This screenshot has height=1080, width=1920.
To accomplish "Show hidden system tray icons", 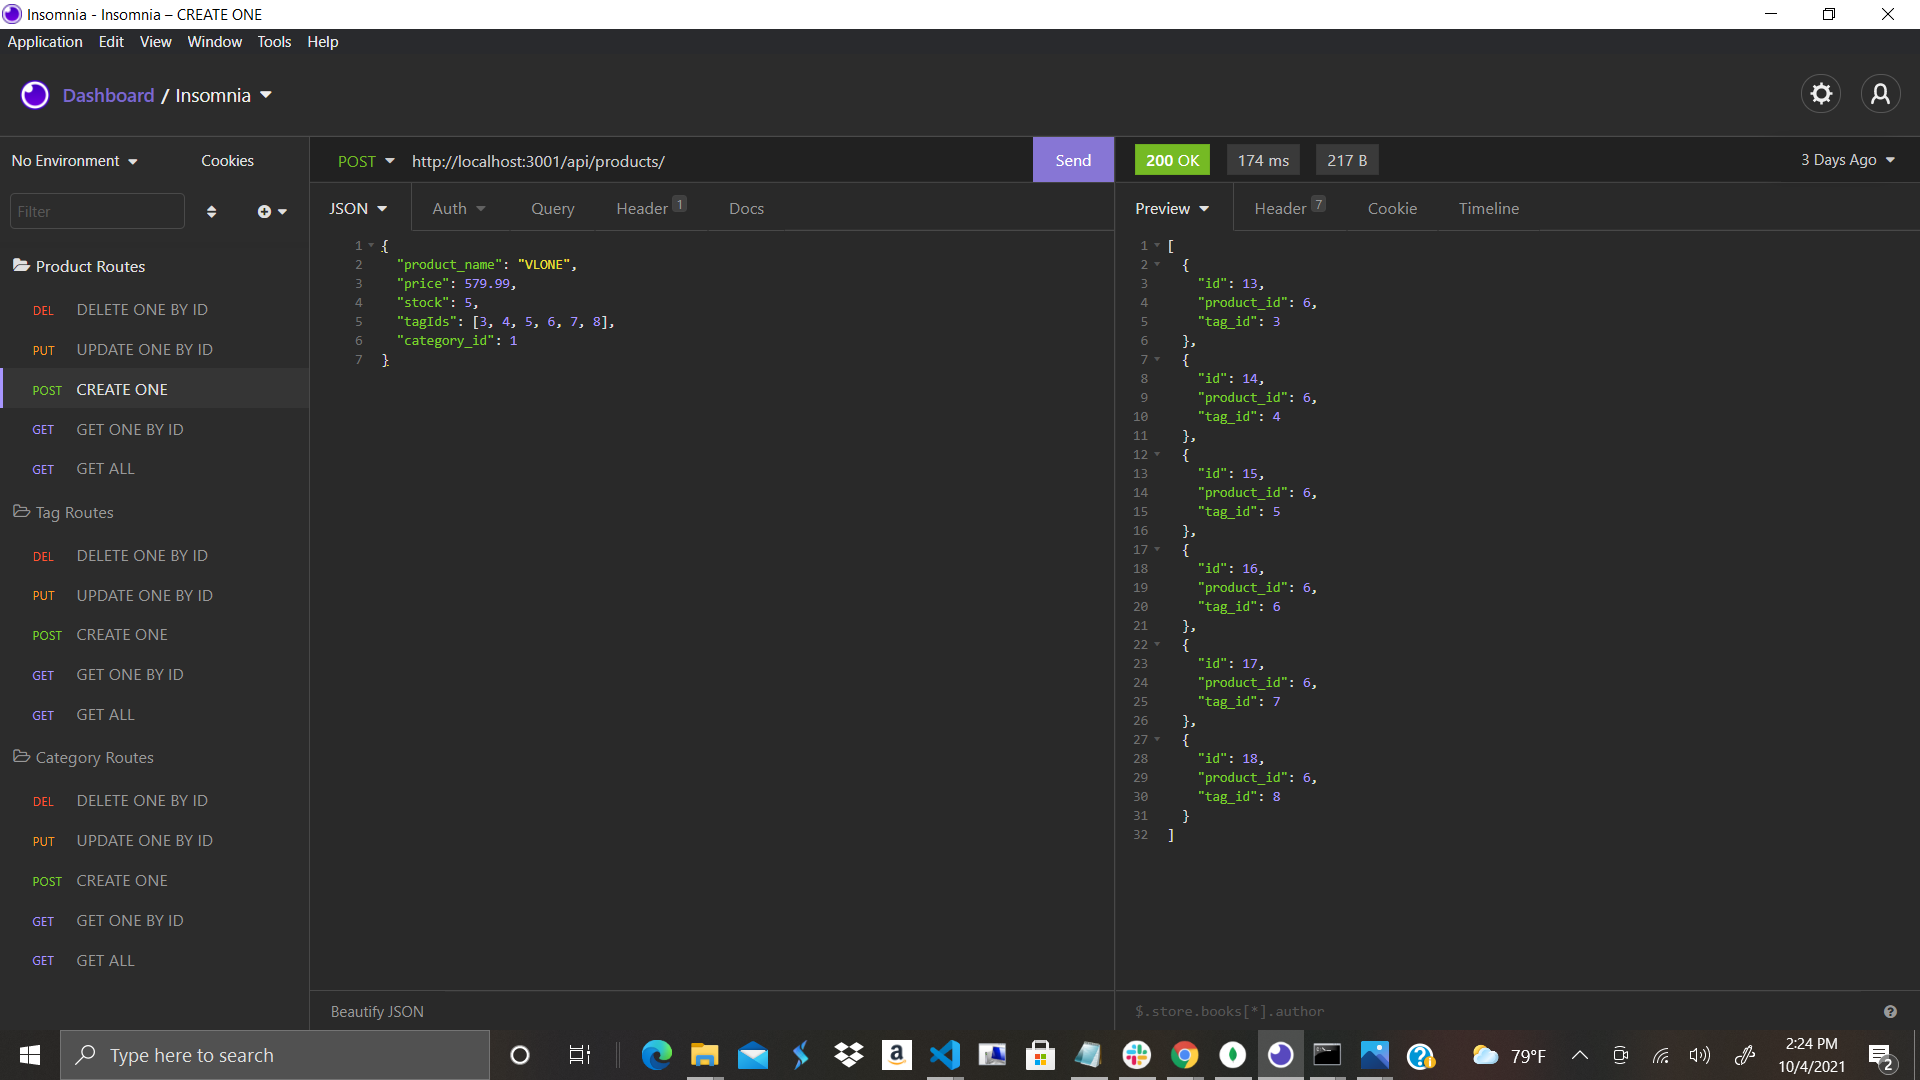I will 1580,1055.
